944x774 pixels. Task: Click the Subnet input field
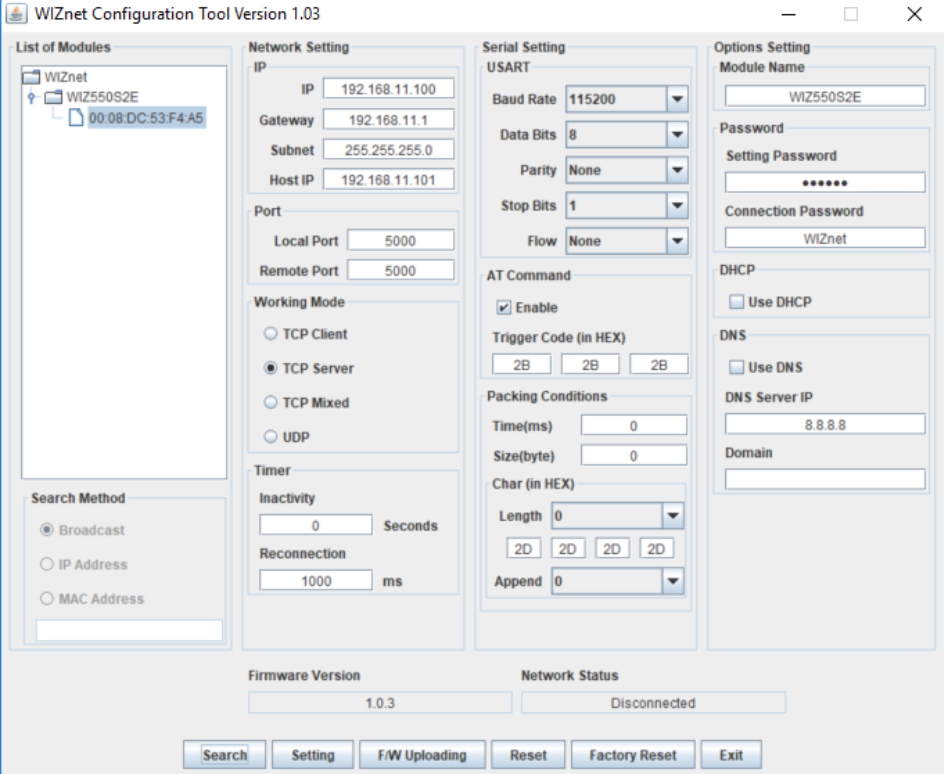pyautogui.click(x=388, y=150)
